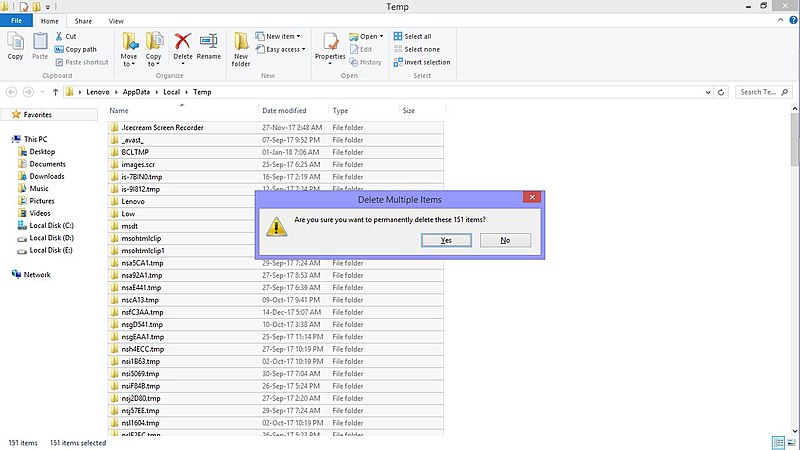Click Select none in the ribbon
The height and width of the screenshot is (450, 800).
pyautogui.click(x=417, y=49)
